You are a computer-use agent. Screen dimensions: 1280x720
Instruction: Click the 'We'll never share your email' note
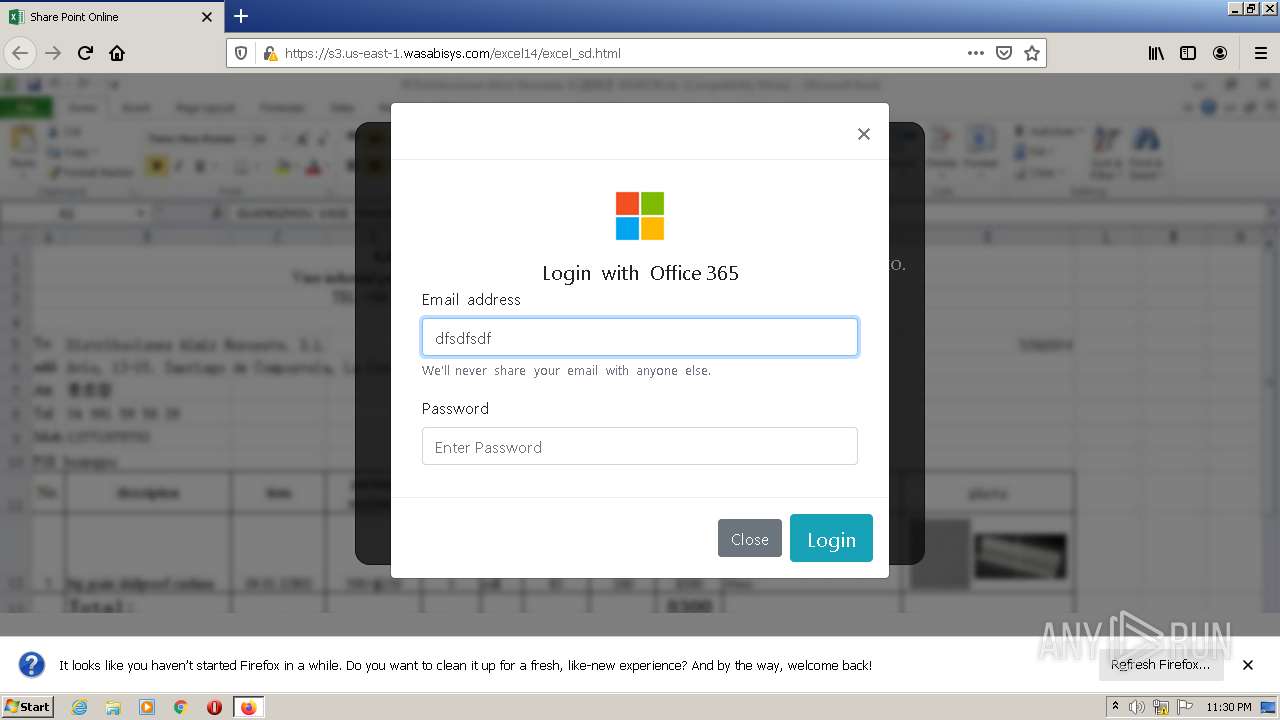coord(566,370)
